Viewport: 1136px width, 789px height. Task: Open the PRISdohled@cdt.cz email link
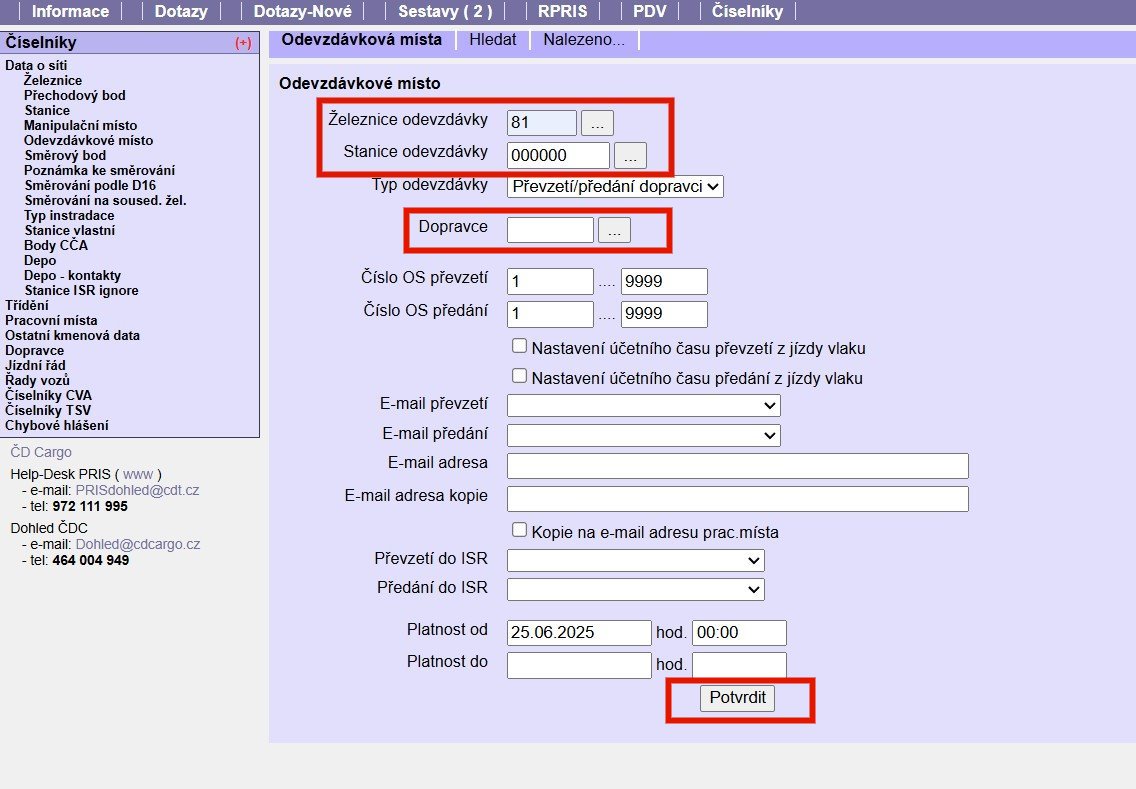(x=137, y=490)
